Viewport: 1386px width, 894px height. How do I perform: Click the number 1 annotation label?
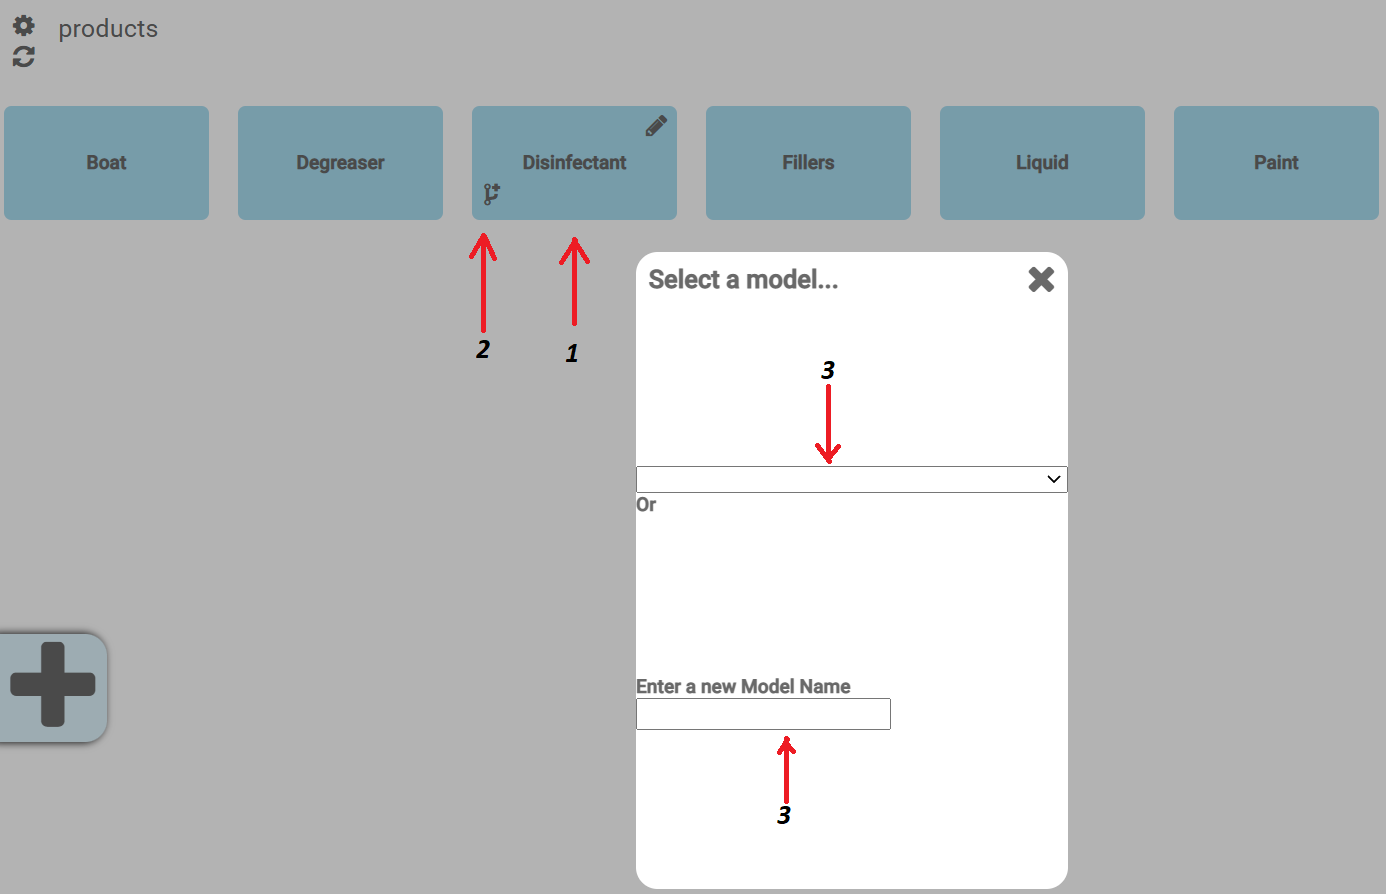(572, 353)
